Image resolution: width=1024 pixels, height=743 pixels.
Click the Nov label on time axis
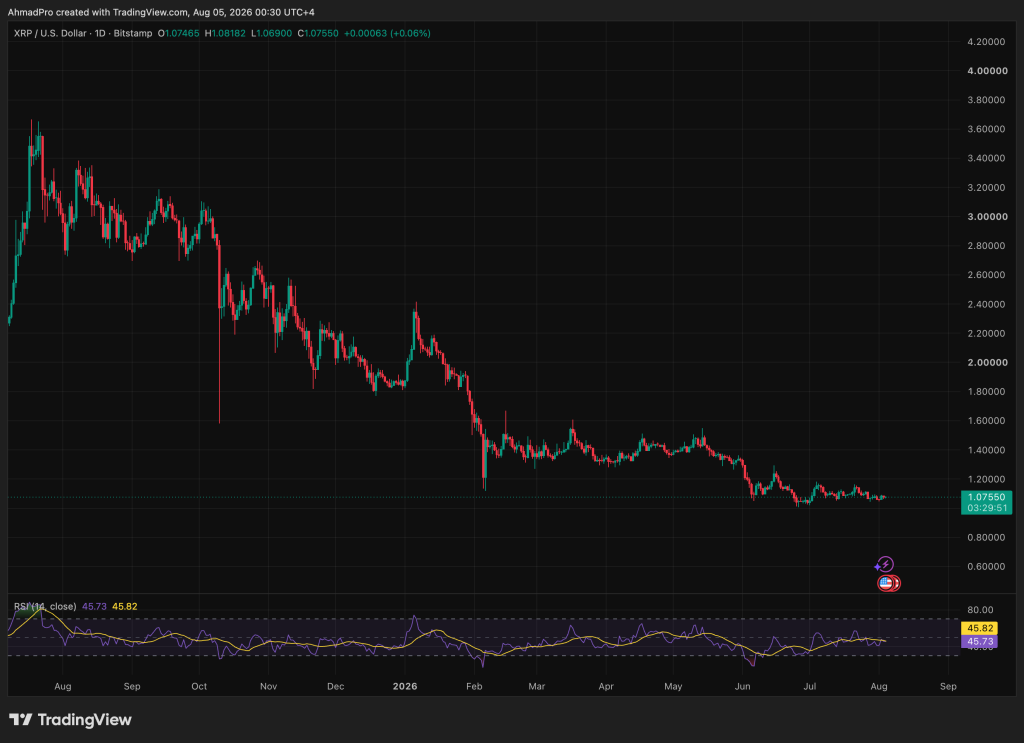(x=268, y=686)
